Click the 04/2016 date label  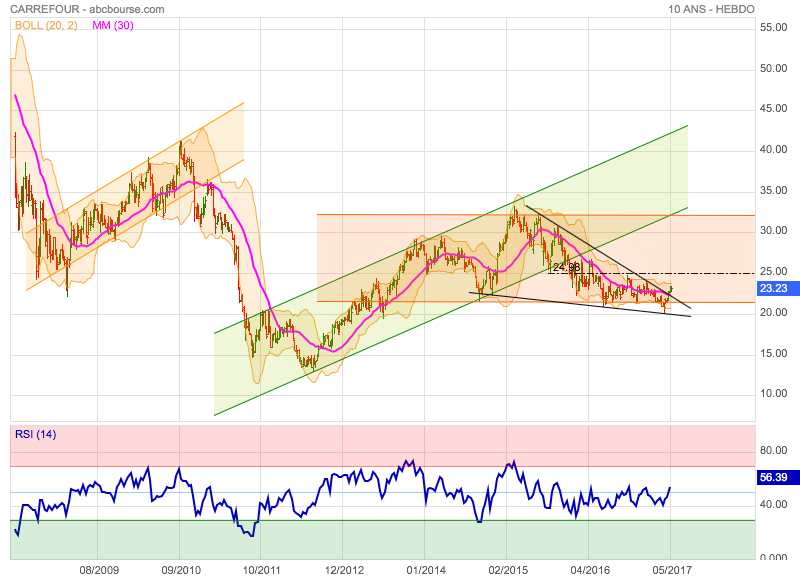click(590, 570)
